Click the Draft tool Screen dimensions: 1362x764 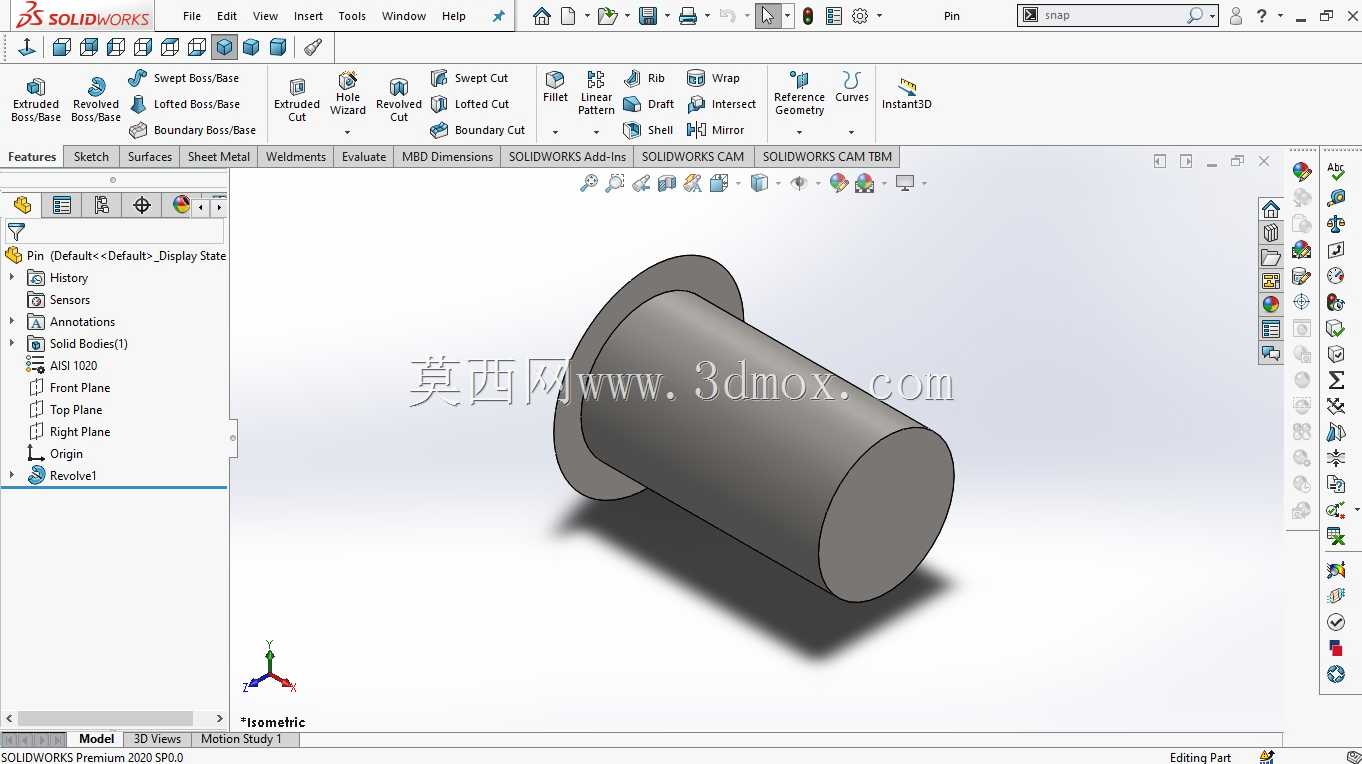click(648, 104)
